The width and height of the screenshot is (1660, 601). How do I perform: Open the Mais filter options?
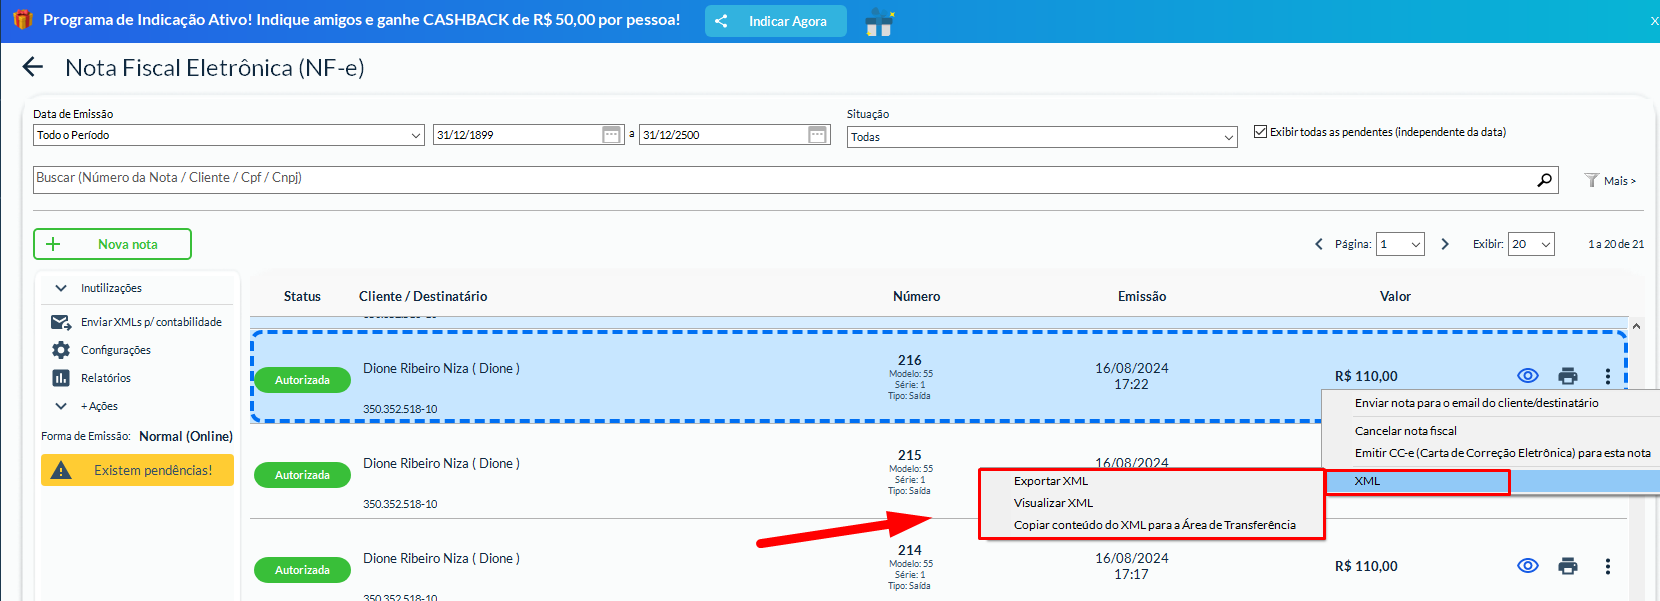point(1611,181)
